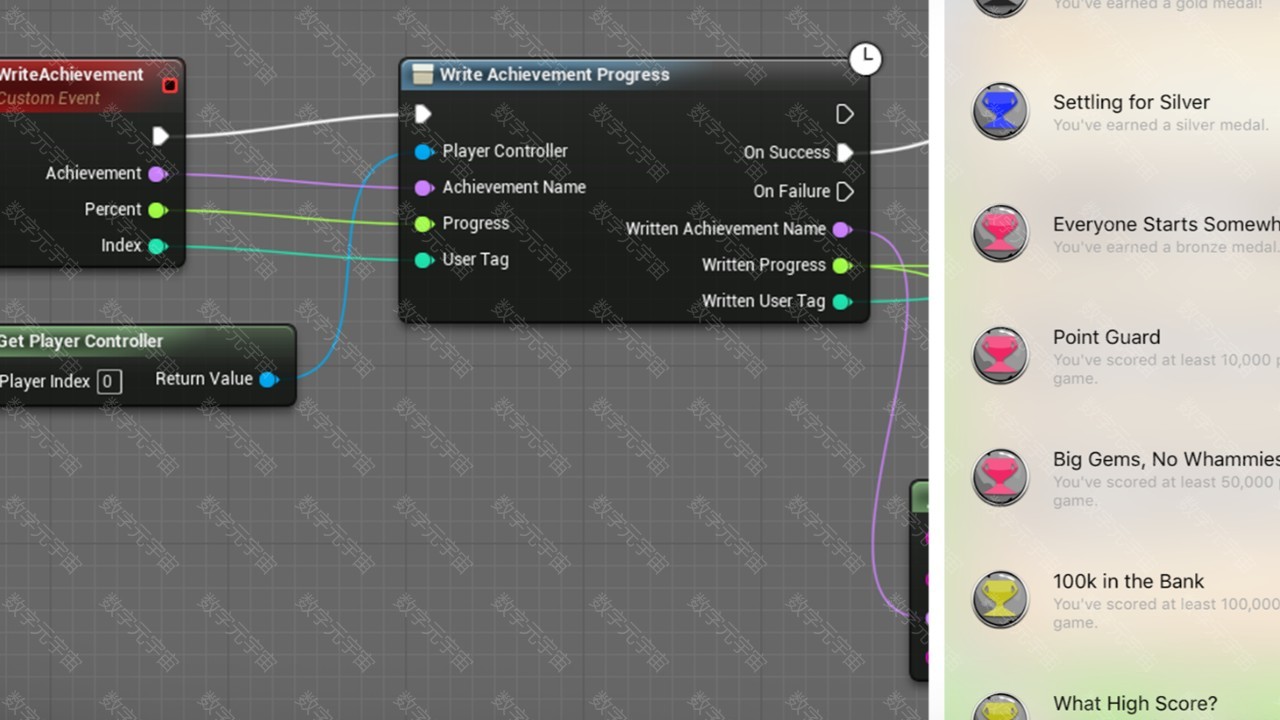This screenshot has width=1280, height=720.
Task: Click the Player Controller pin label
Action: (505, 151)
